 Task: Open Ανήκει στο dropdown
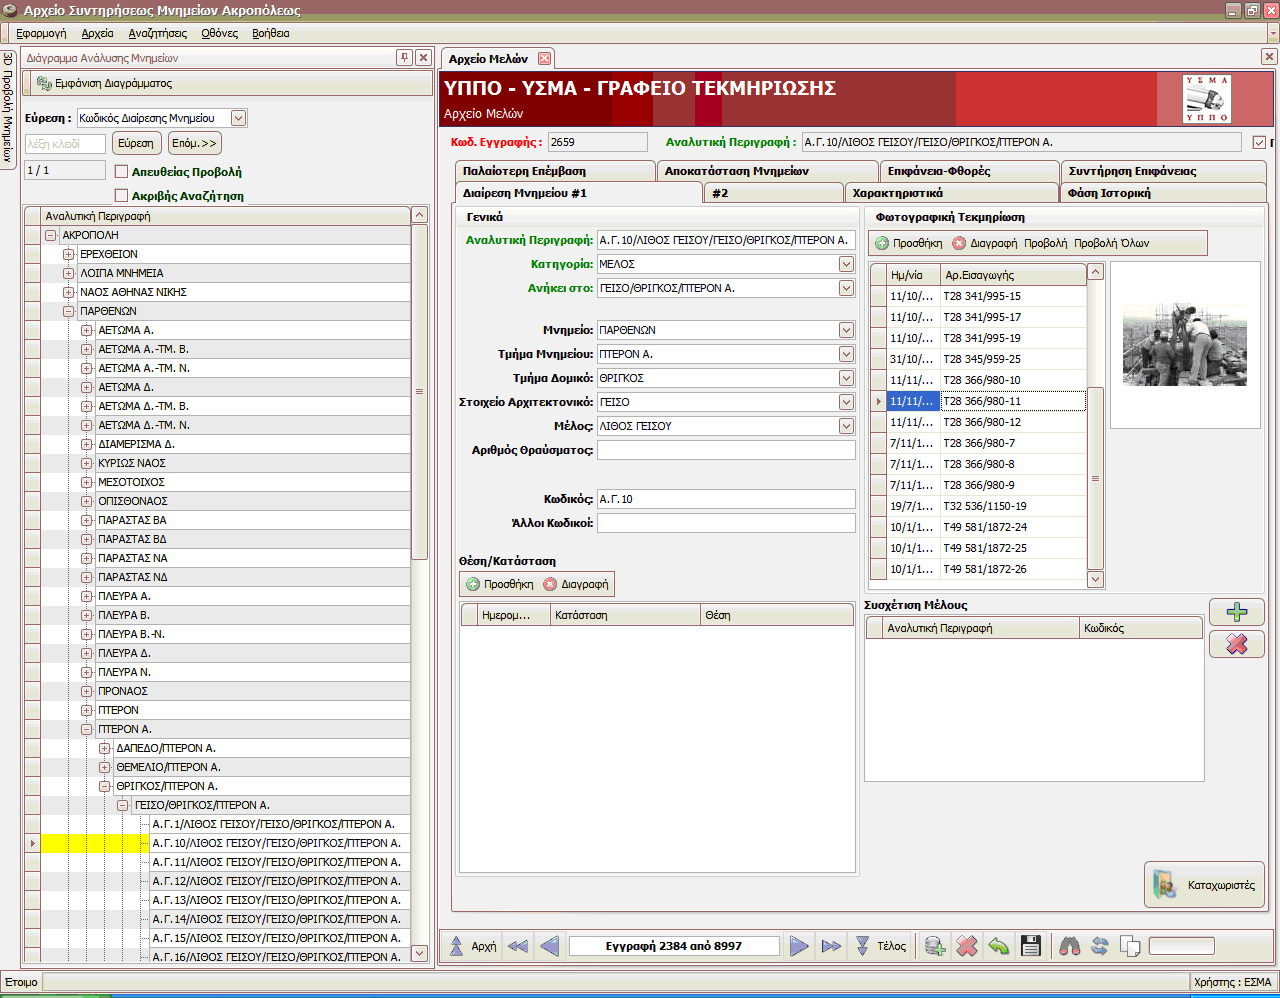[846, 288]
